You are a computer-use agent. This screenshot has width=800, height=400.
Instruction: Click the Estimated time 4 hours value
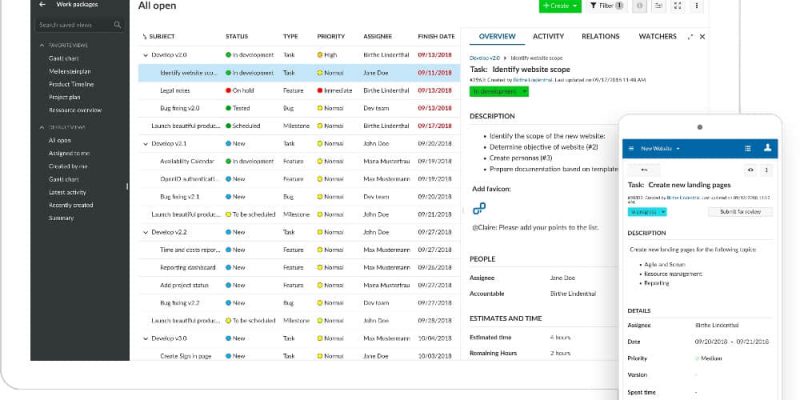tap(560, 338)
